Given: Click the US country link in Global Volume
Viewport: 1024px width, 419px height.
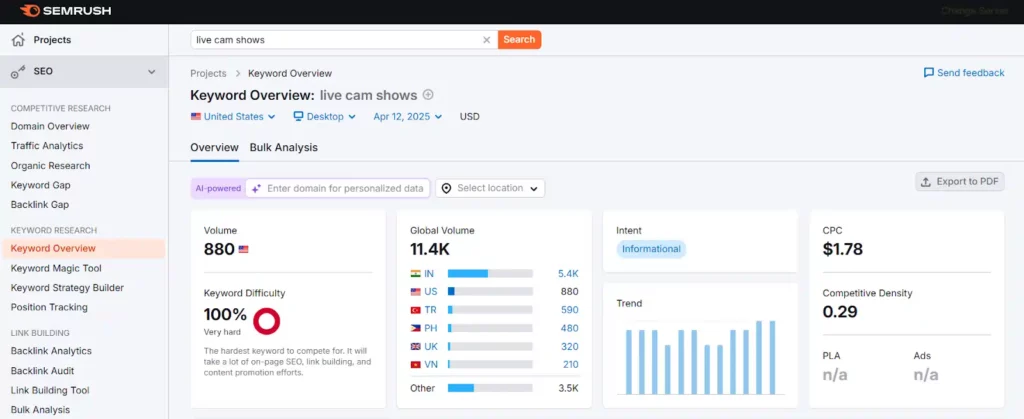Looking at the screenshot, I should point(430,292).
